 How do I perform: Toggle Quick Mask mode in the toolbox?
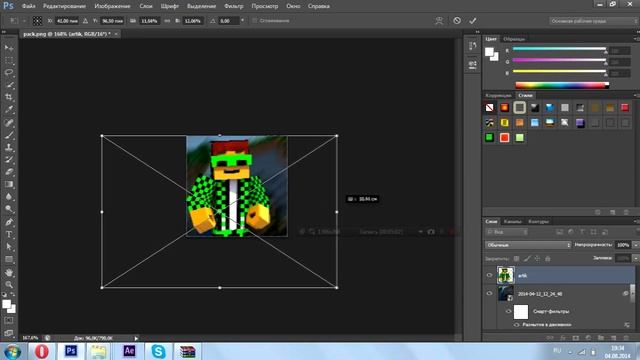pyautogui.click(x=9, y=321)
